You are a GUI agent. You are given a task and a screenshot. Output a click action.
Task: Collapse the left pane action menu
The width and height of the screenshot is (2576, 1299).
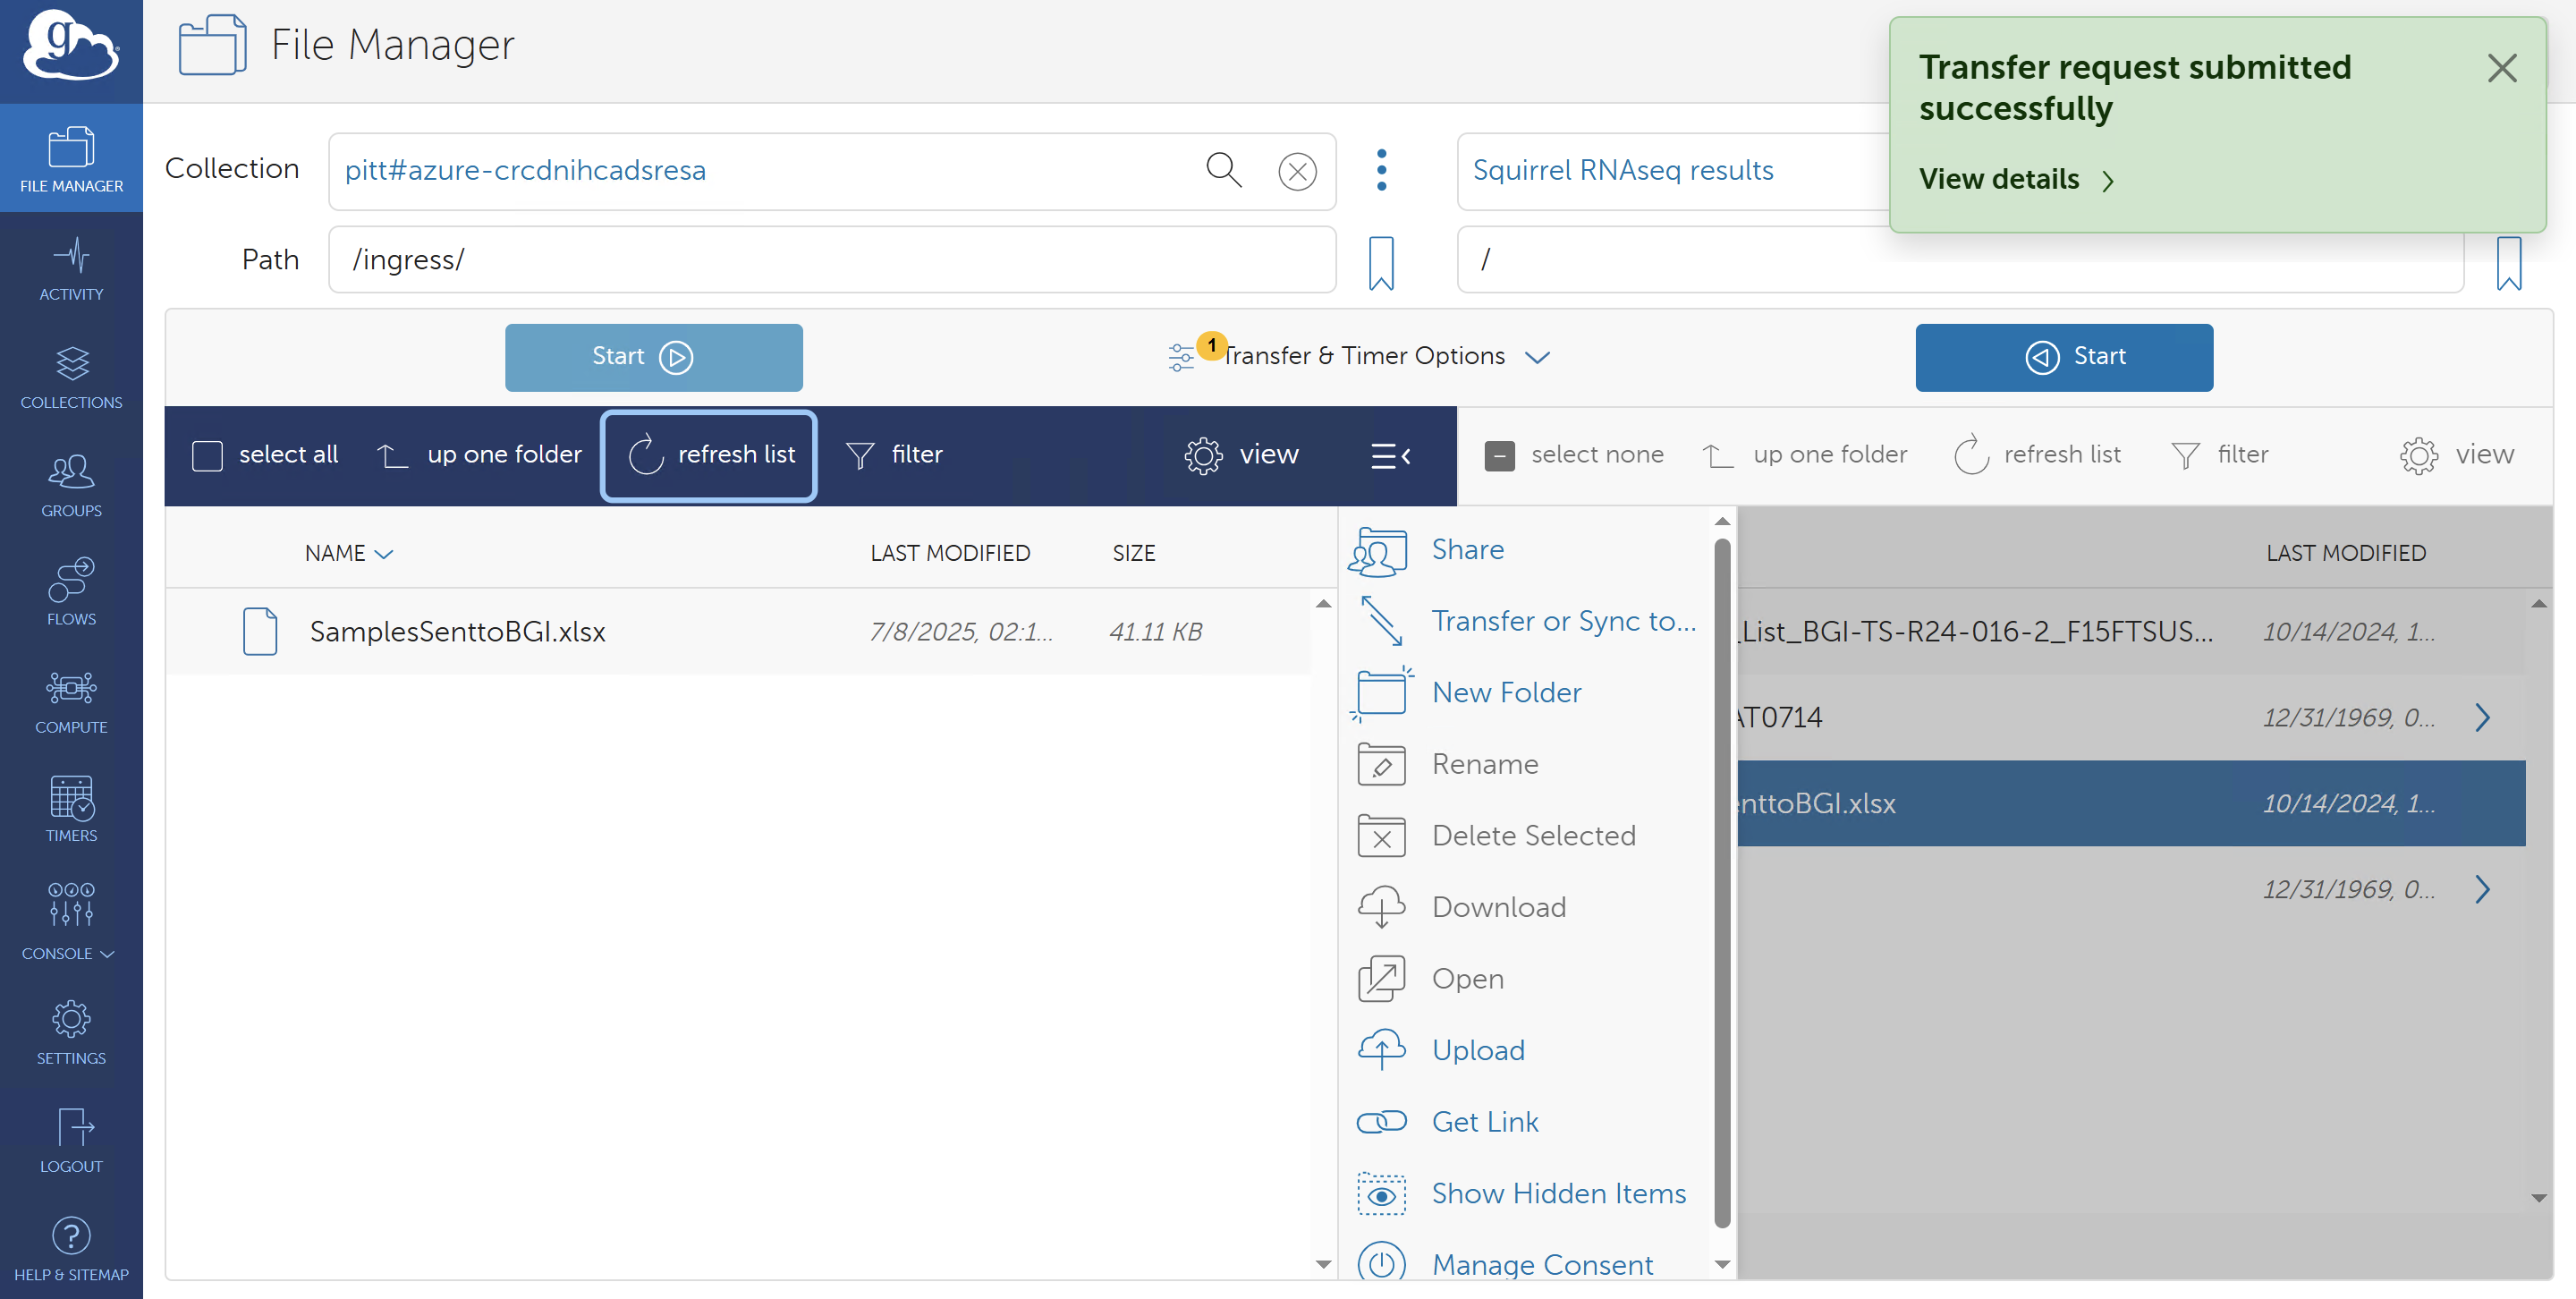pyautogui.click(x=1390, y=456)
